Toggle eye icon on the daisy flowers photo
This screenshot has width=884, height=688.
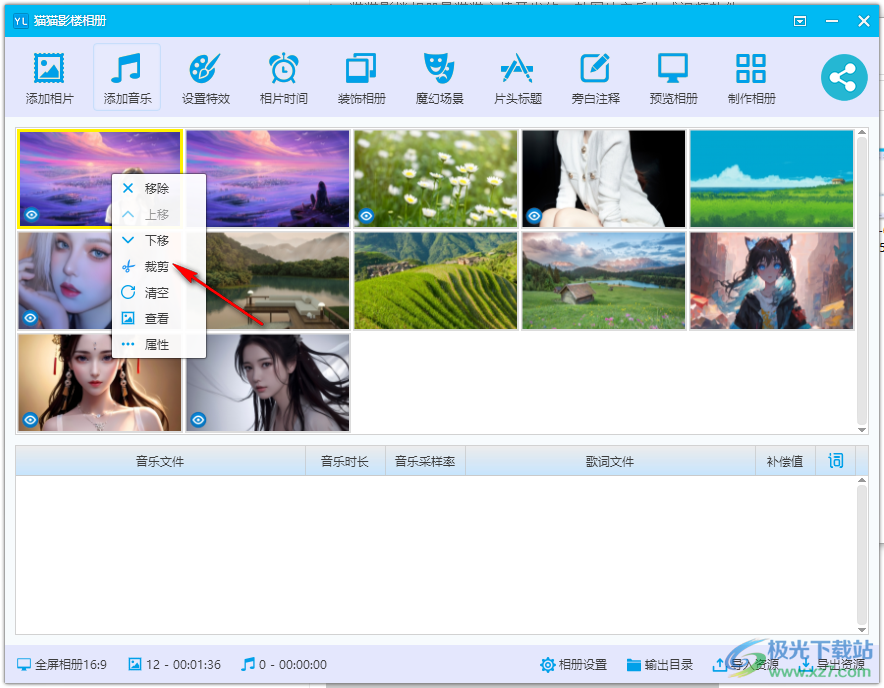coord(367,215)
